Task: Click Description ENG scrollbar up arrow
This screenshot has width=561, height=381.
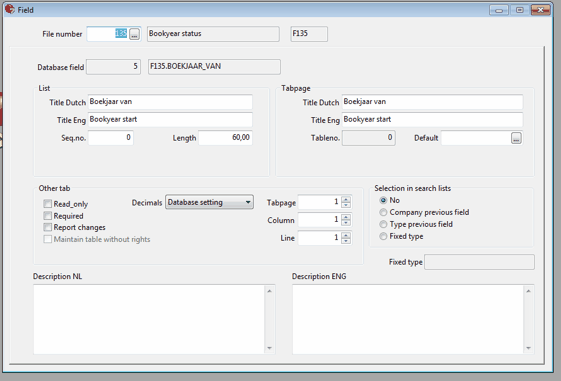Action: 528,291
